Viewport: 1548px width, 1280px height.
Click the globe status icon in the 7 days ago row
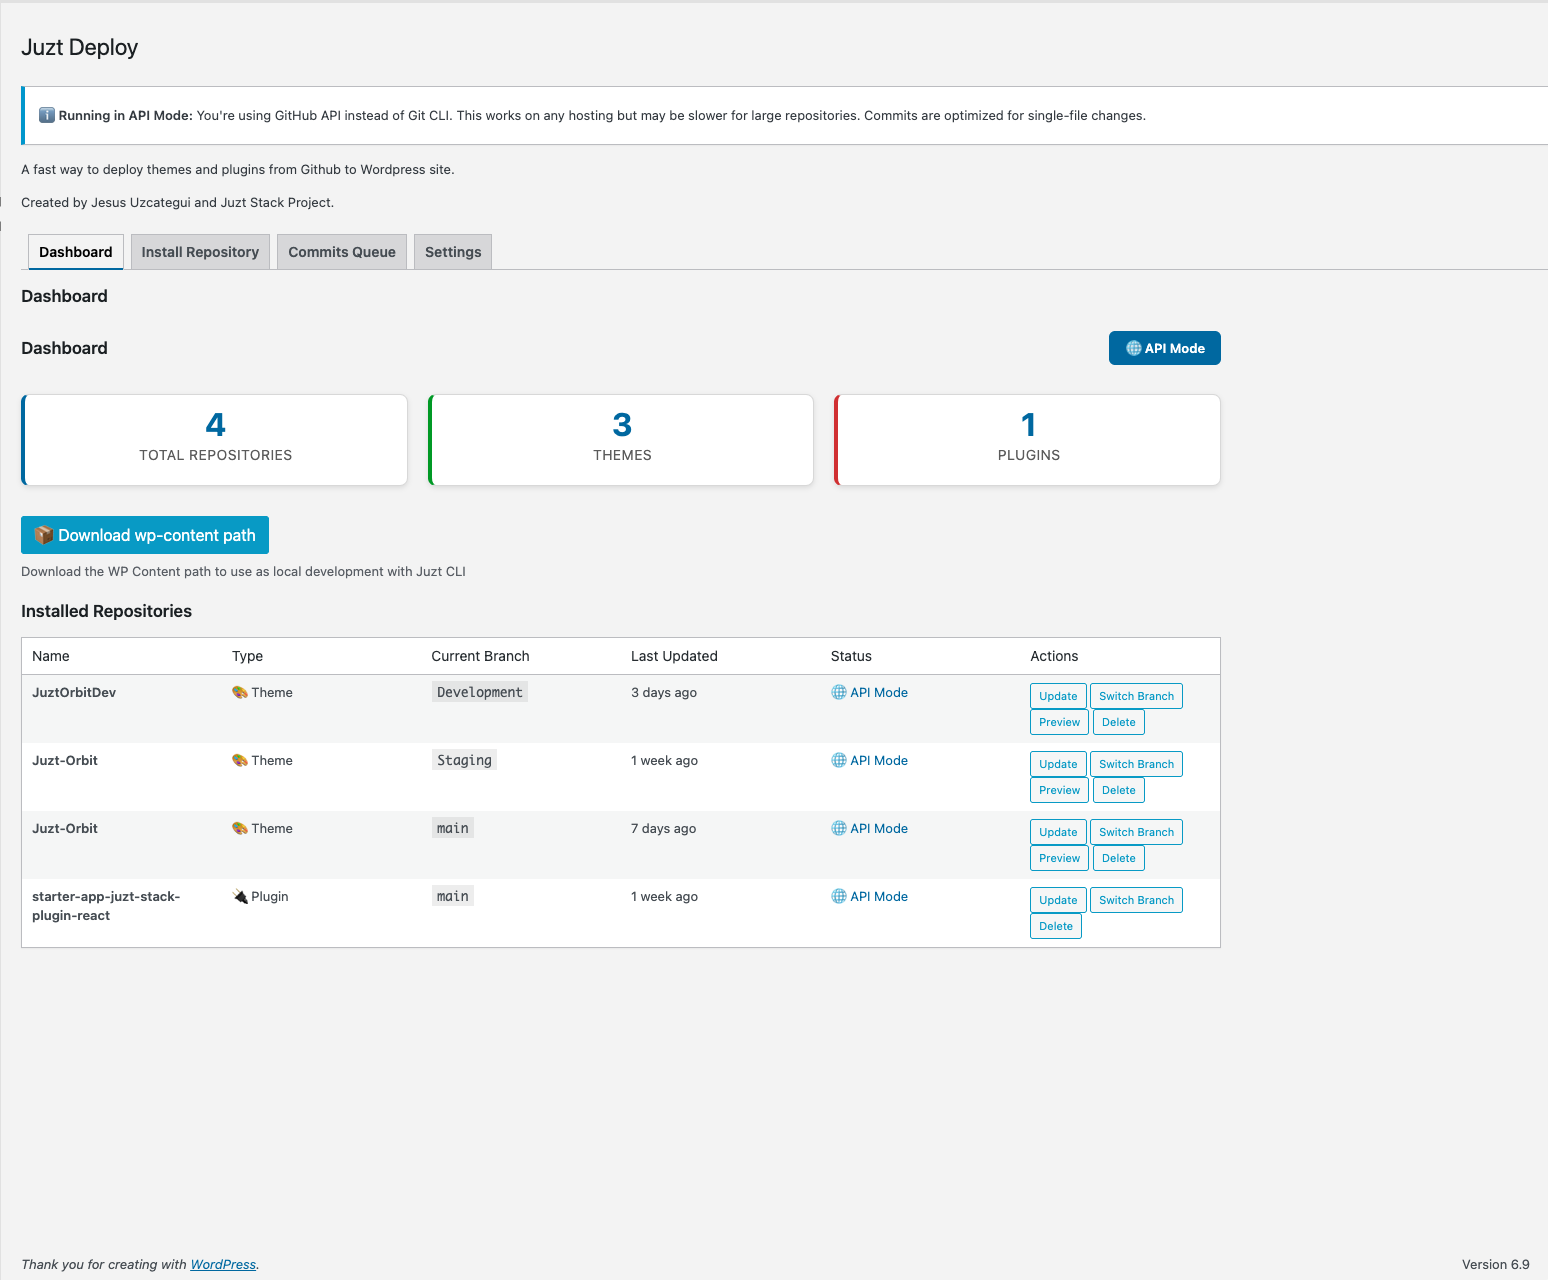tap(839, 828)
